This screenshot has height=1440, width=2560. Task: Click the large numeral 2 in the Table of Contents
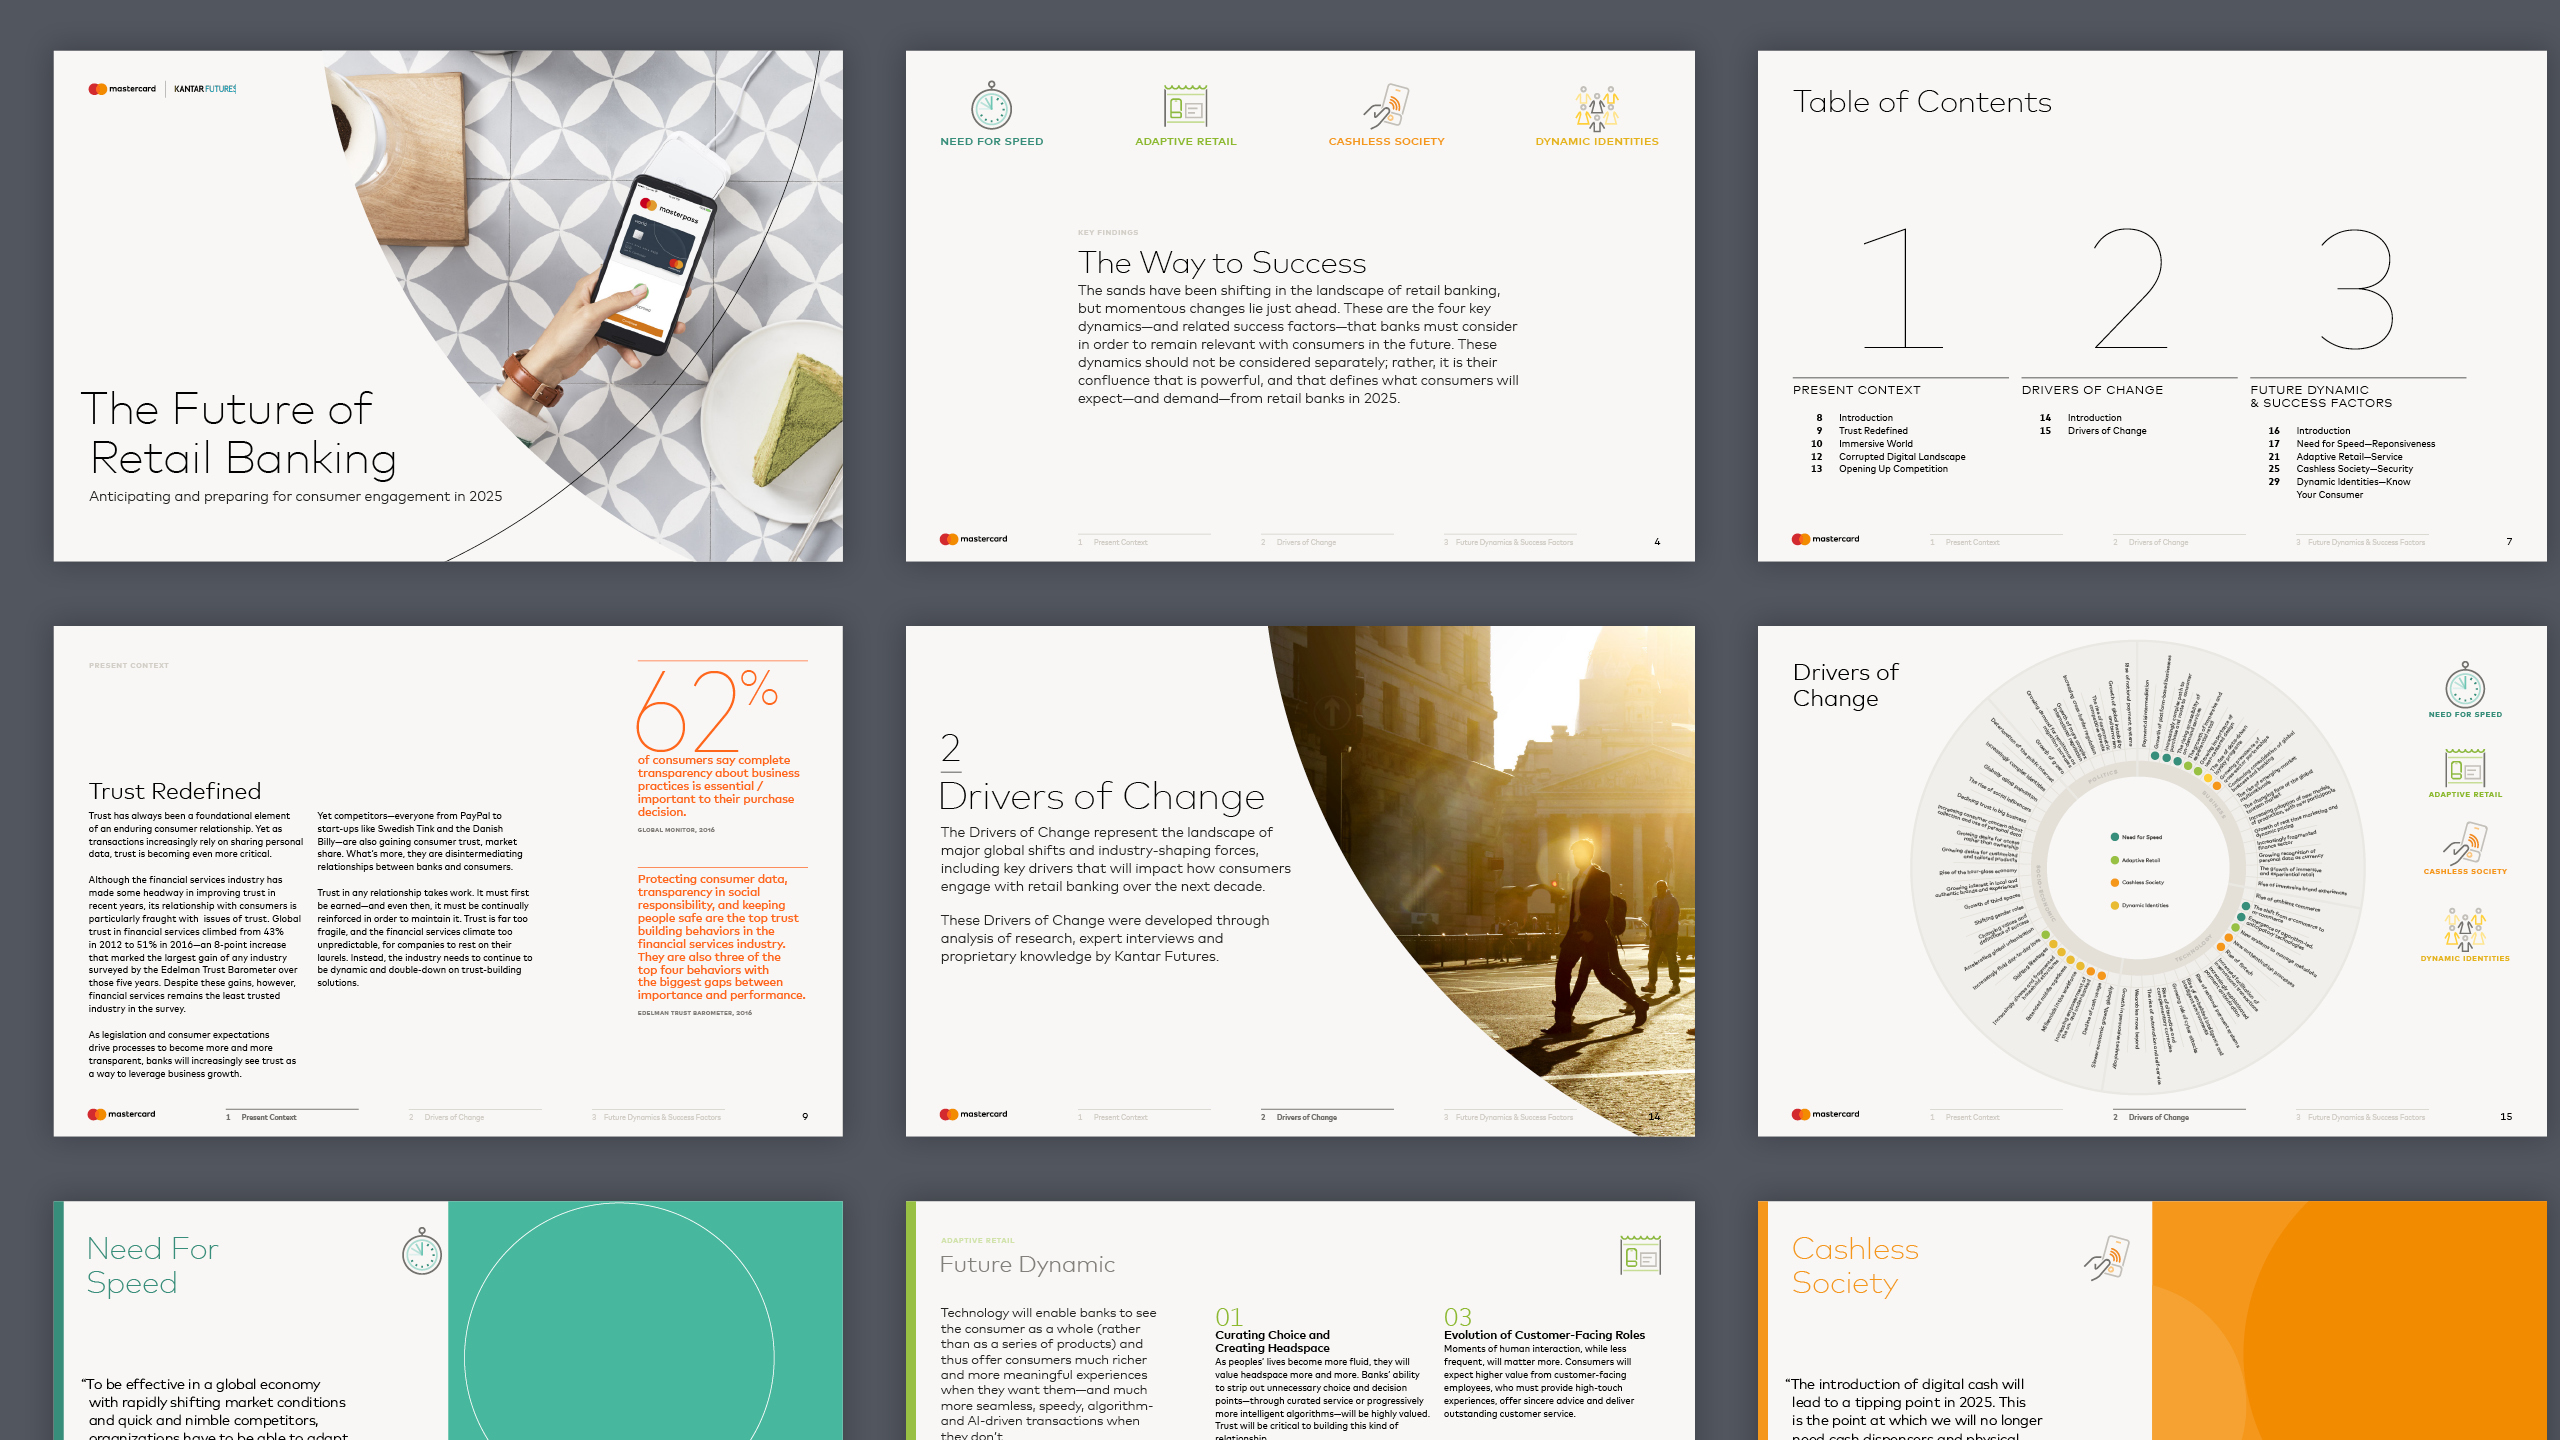2130,288
